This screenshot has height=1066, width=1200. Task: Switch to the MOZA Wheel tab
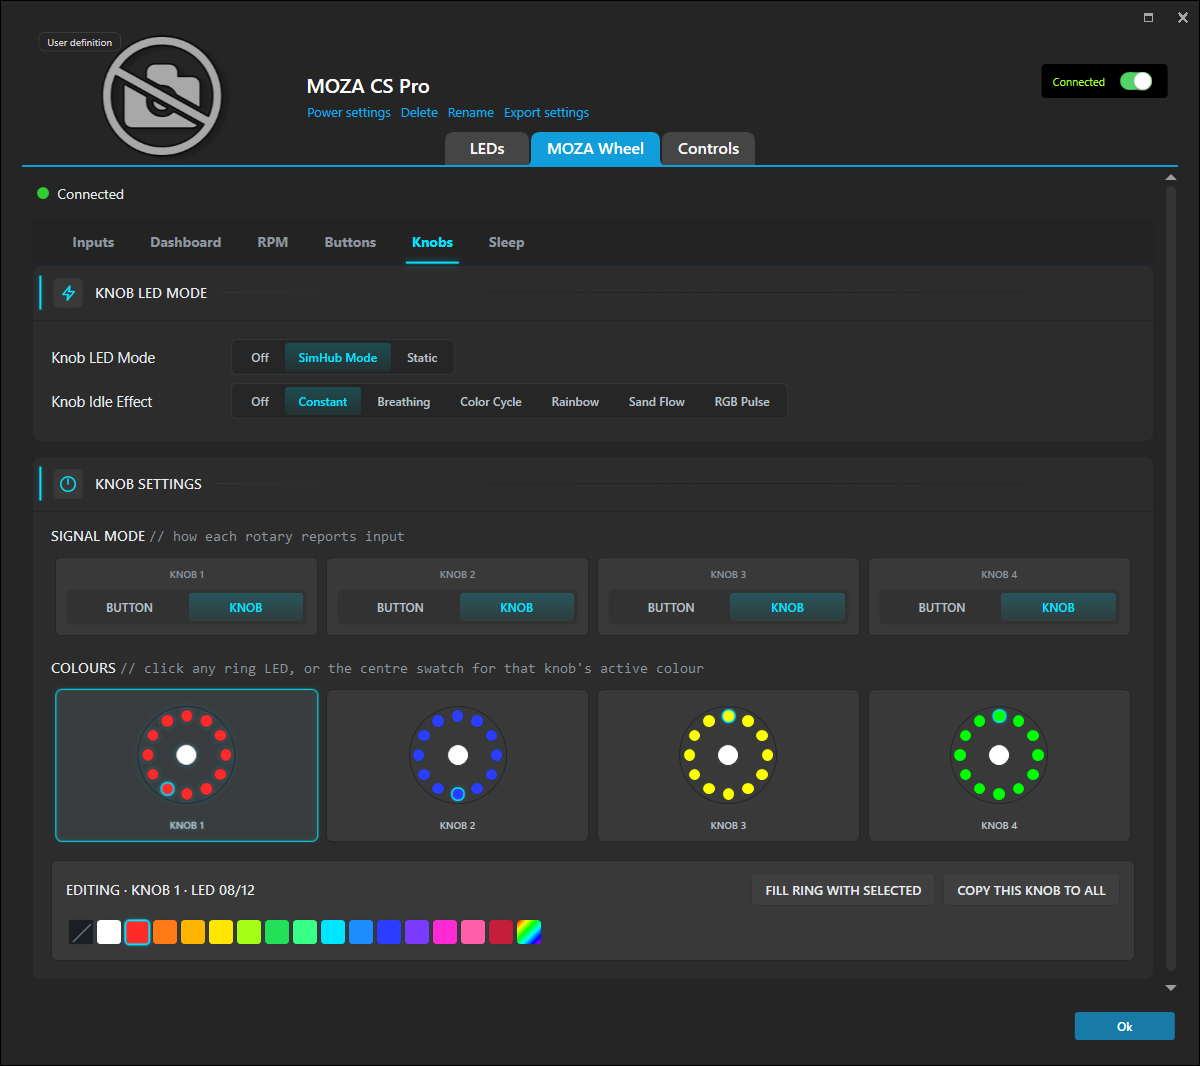click(595, 149)
